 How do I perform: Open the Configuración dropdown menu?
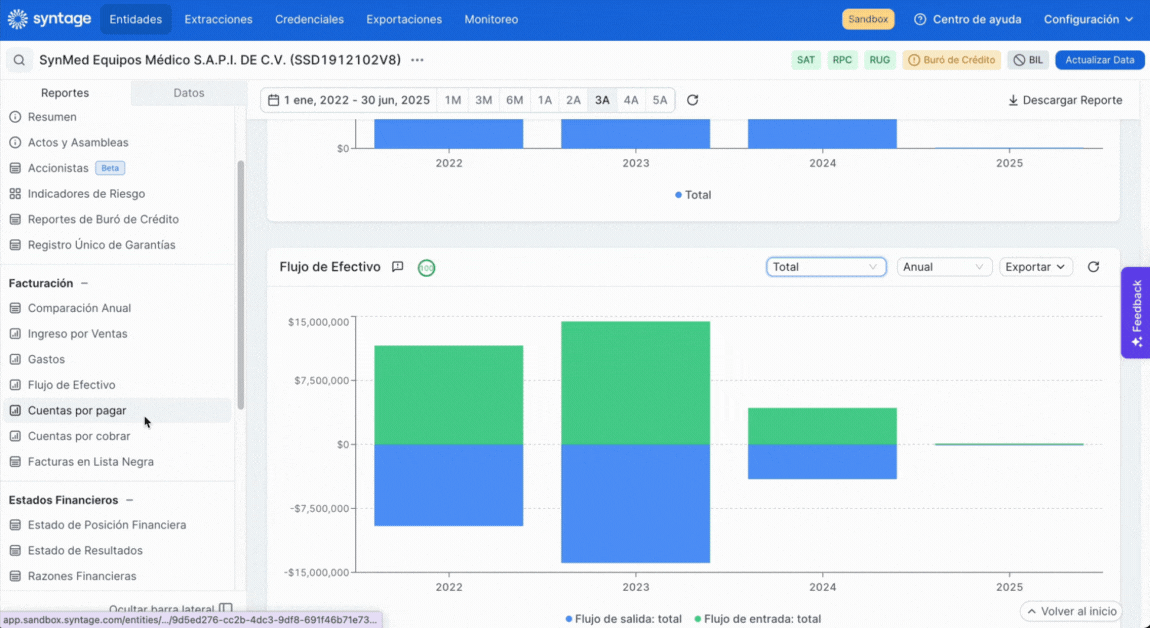[x=1088, y=19]
